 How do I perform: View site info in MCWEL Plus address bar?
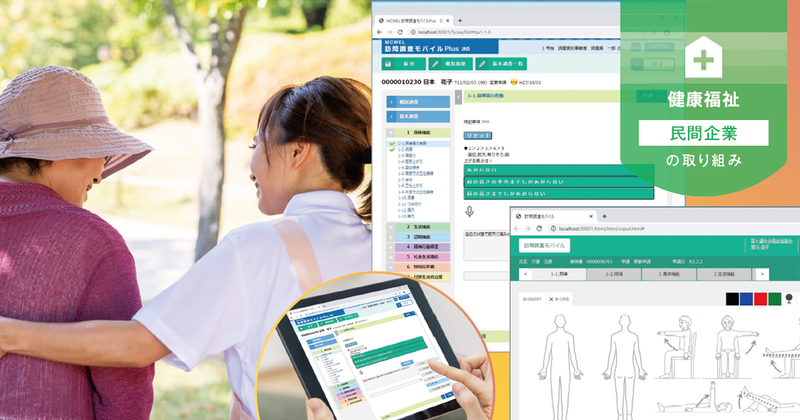413,32
